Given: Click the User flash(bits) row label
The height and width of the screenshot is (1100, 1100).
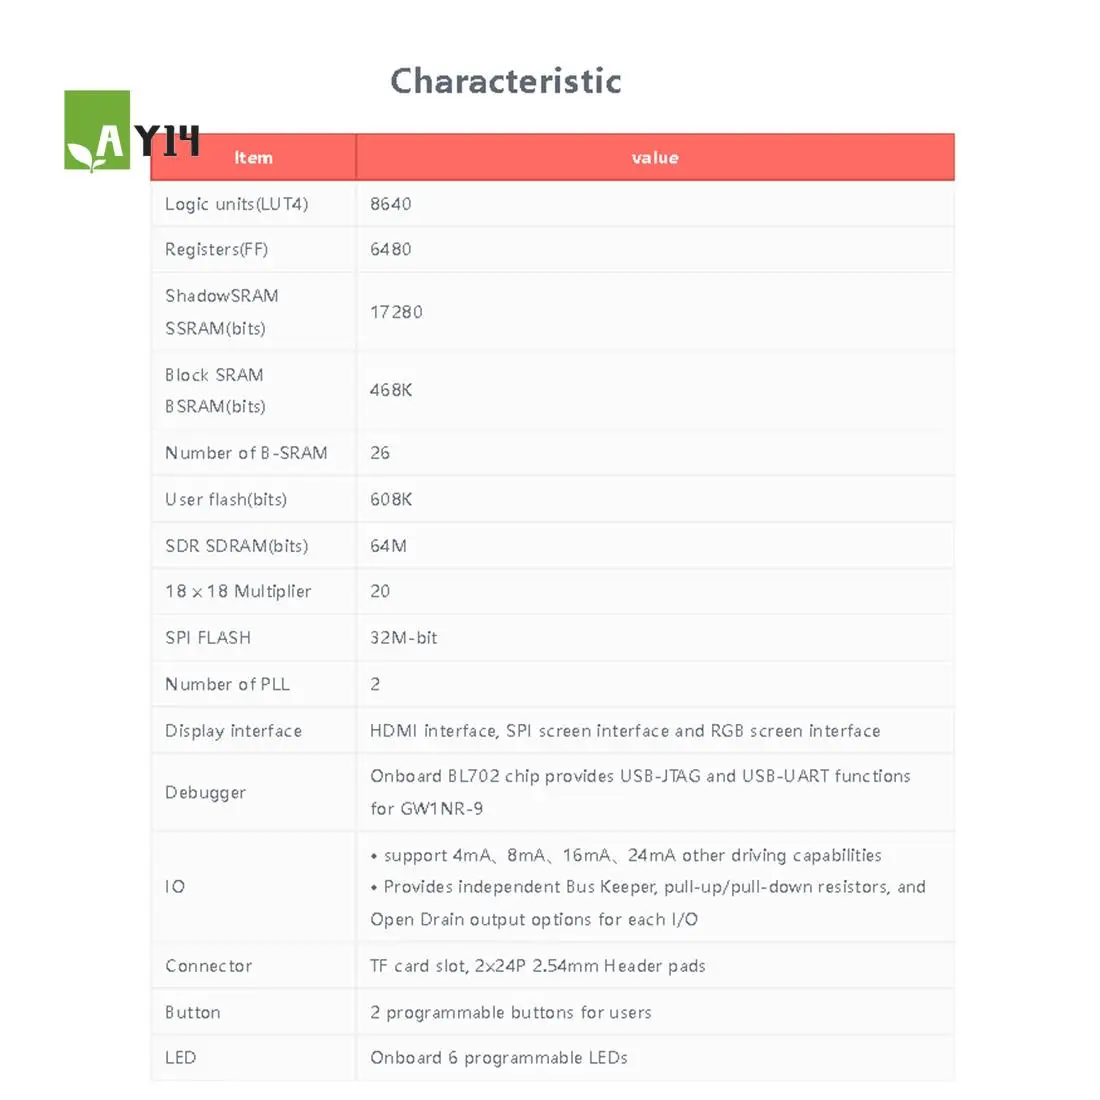Looking at the screenshot, I should click(226, 499).
